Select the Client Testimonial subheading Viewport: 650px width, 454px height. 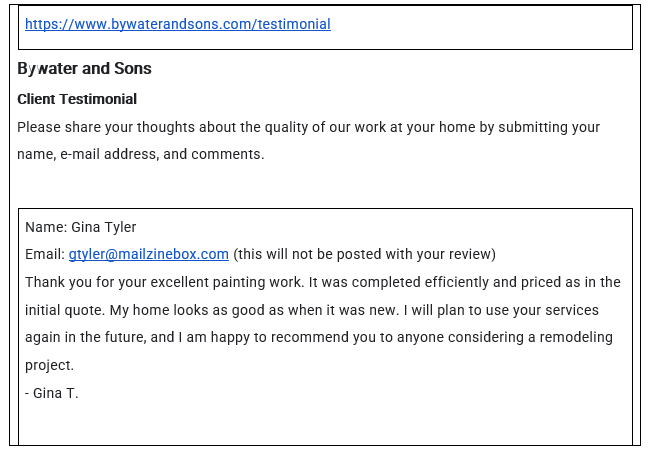coord(77,99)
